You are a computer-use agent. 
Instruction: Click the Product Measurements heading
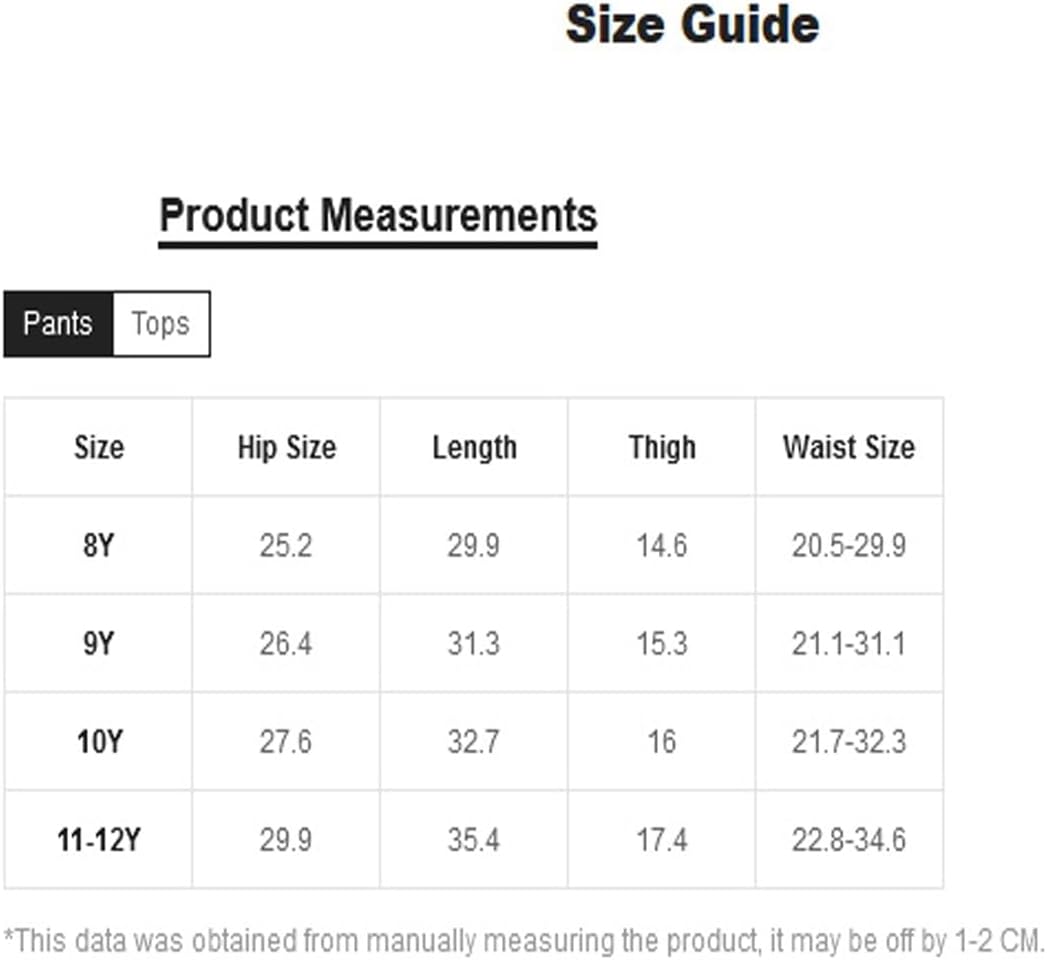click(x=378, y=216)
